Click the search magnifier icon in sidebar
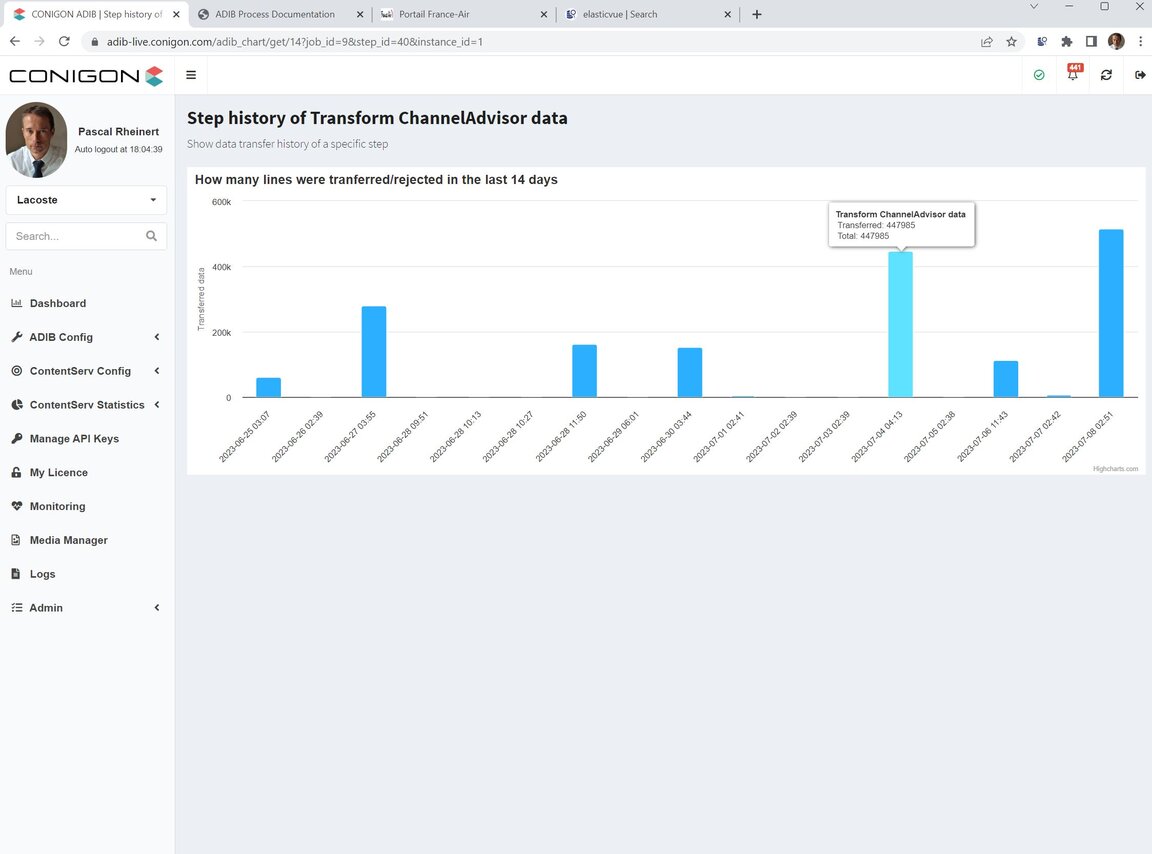Image resolution: width=1152 pixels, height=854 pixels. pos(151,236)
